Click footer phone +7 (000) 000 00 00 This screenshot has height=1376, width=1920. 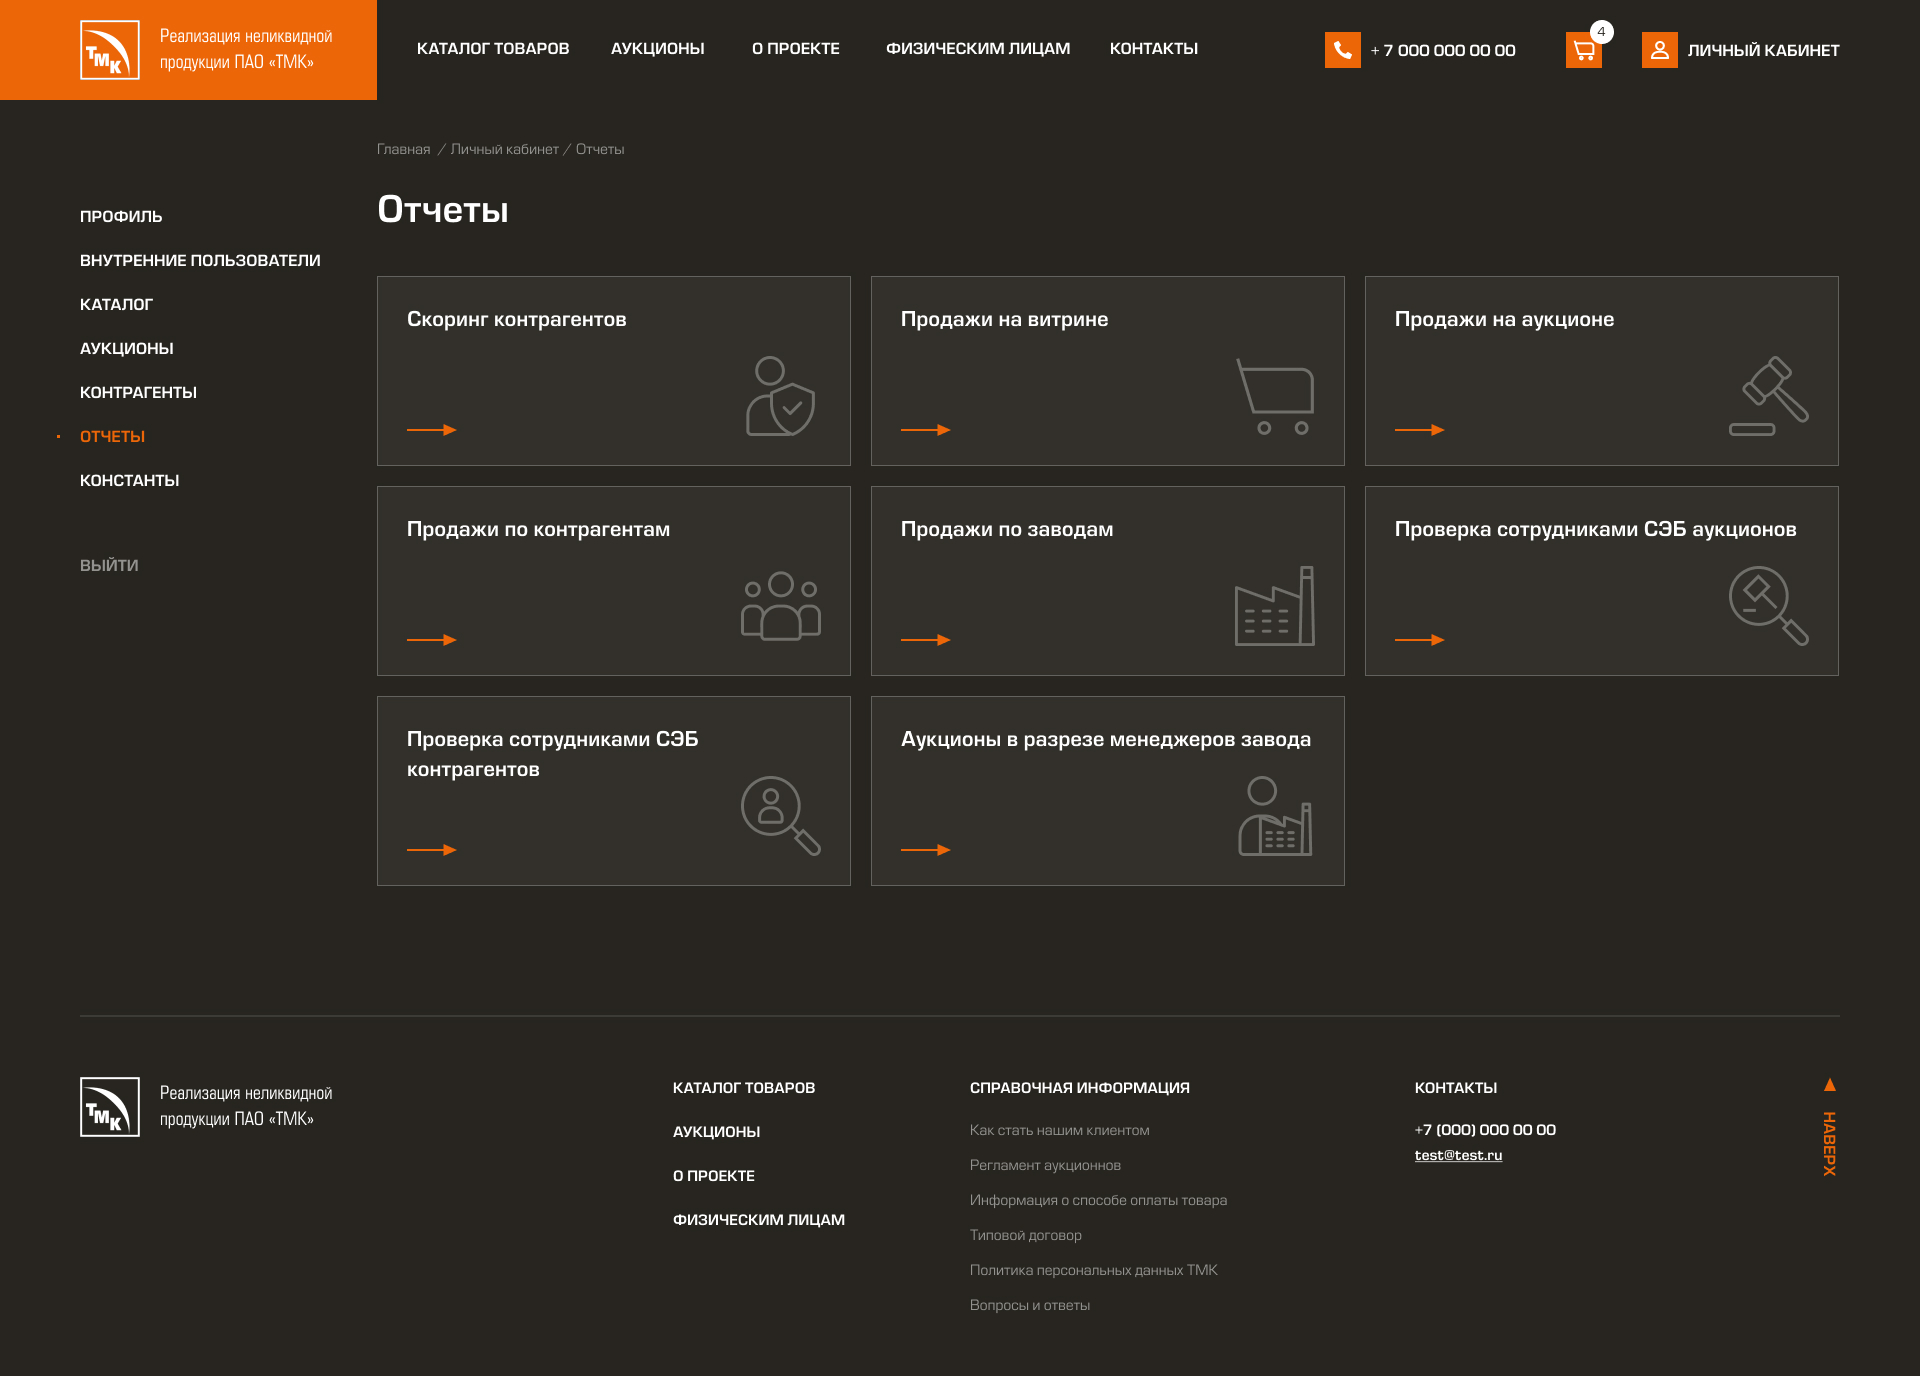click(1486, 1129)
